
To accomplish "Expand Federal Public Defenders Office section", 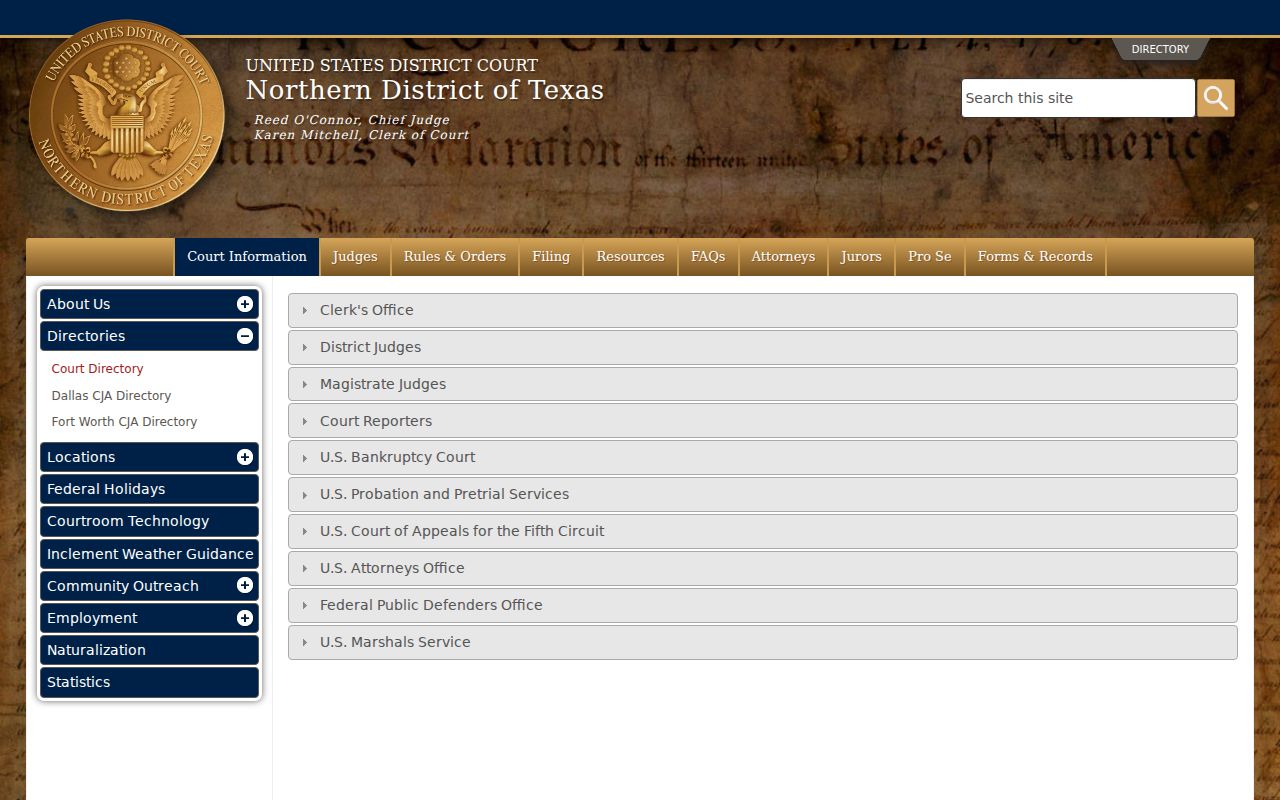I will point(763,605).
